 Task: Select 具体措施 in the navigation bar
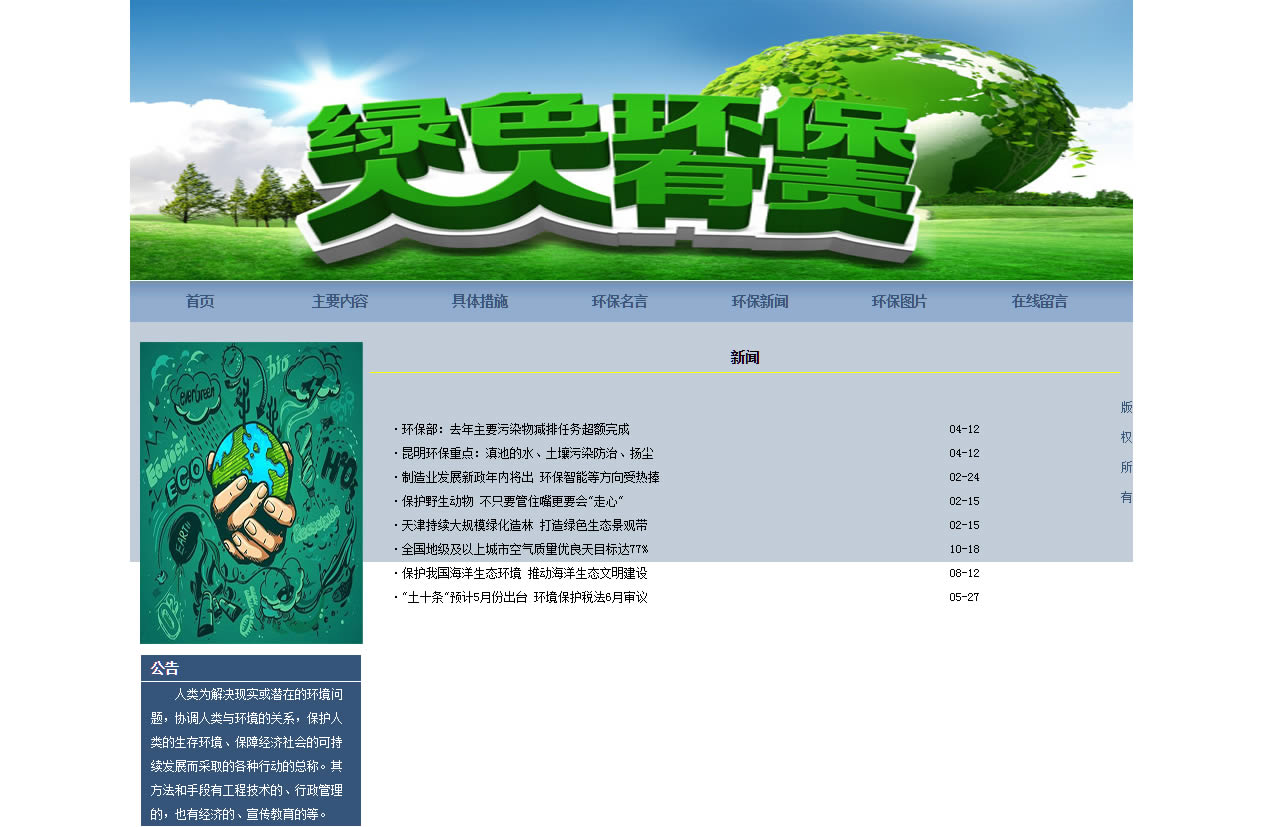(x=480, y=302)
